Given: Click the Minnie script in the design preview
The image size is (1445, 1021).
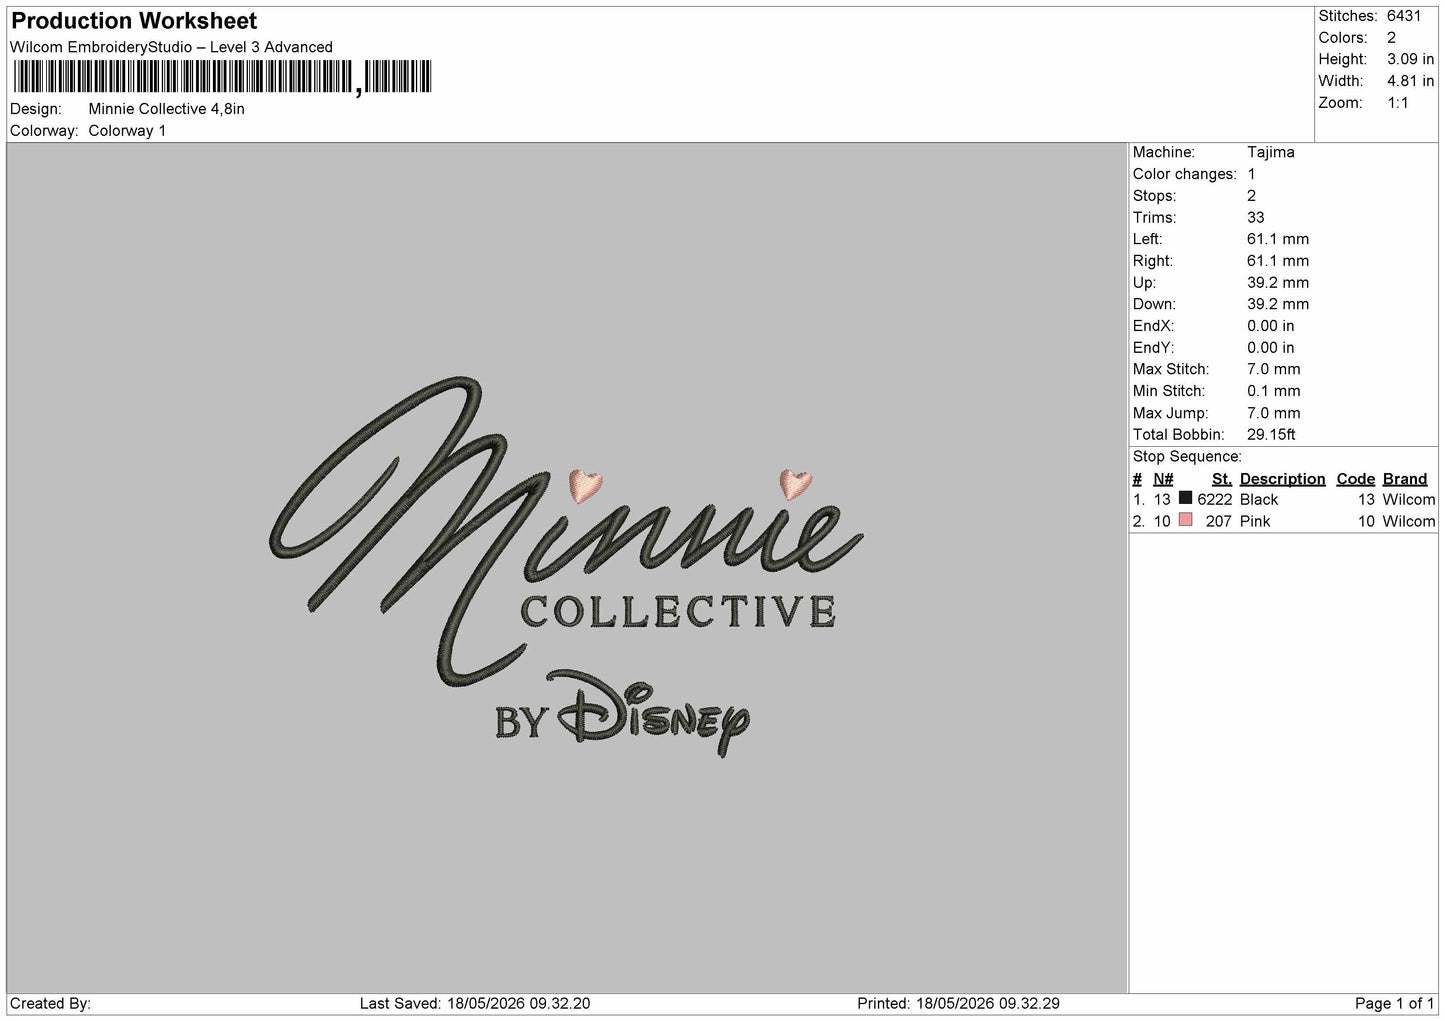Looking at the screenshot, I should pos(566,530).
